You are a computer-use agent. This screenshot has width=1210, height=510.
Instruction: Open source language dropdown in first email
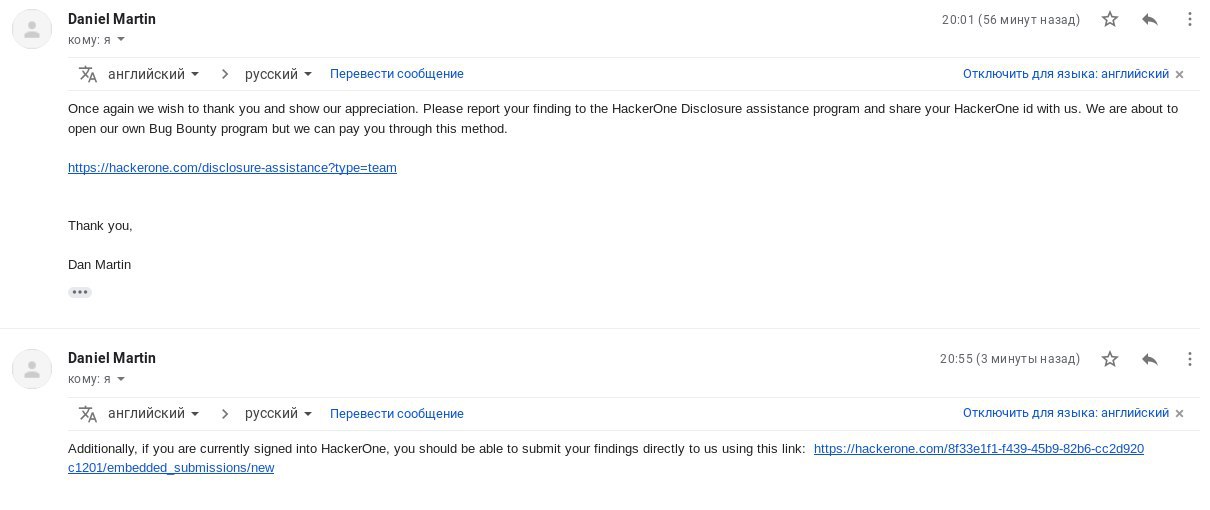coord(154,74)
